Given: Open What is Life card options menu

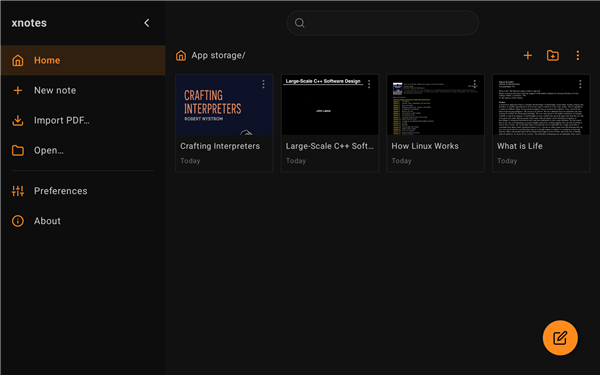Looking at the screenshot, I should 580,84.
